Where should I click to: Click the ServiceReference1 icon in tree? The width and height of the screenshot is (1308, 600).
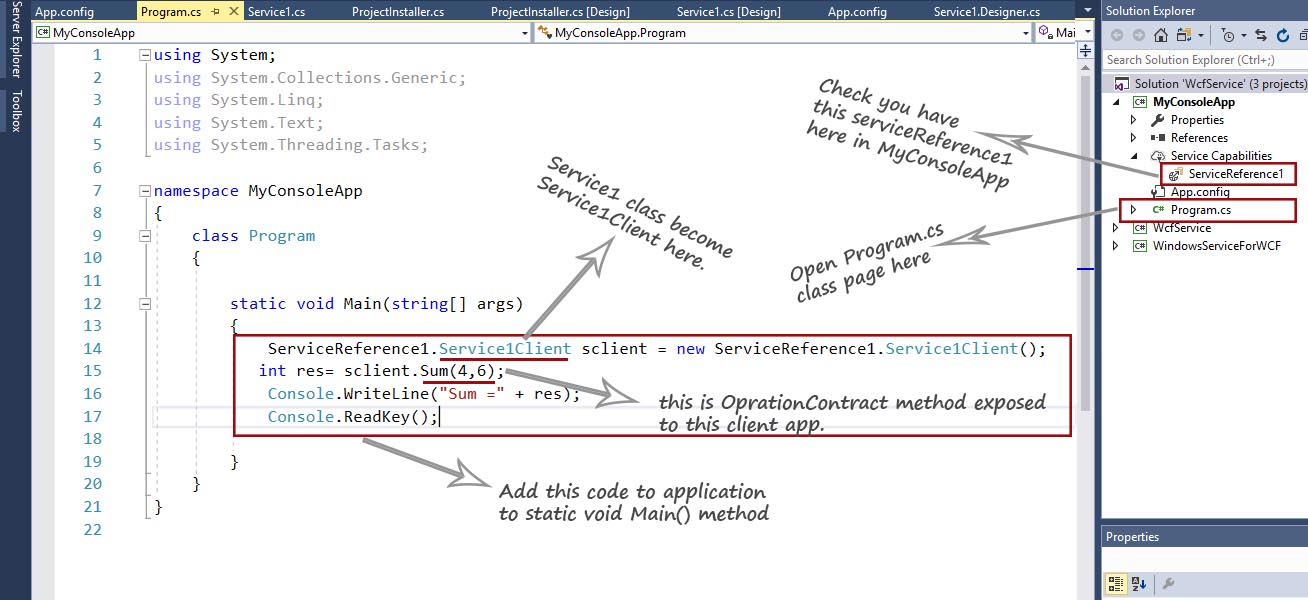tap(1175, 174)
